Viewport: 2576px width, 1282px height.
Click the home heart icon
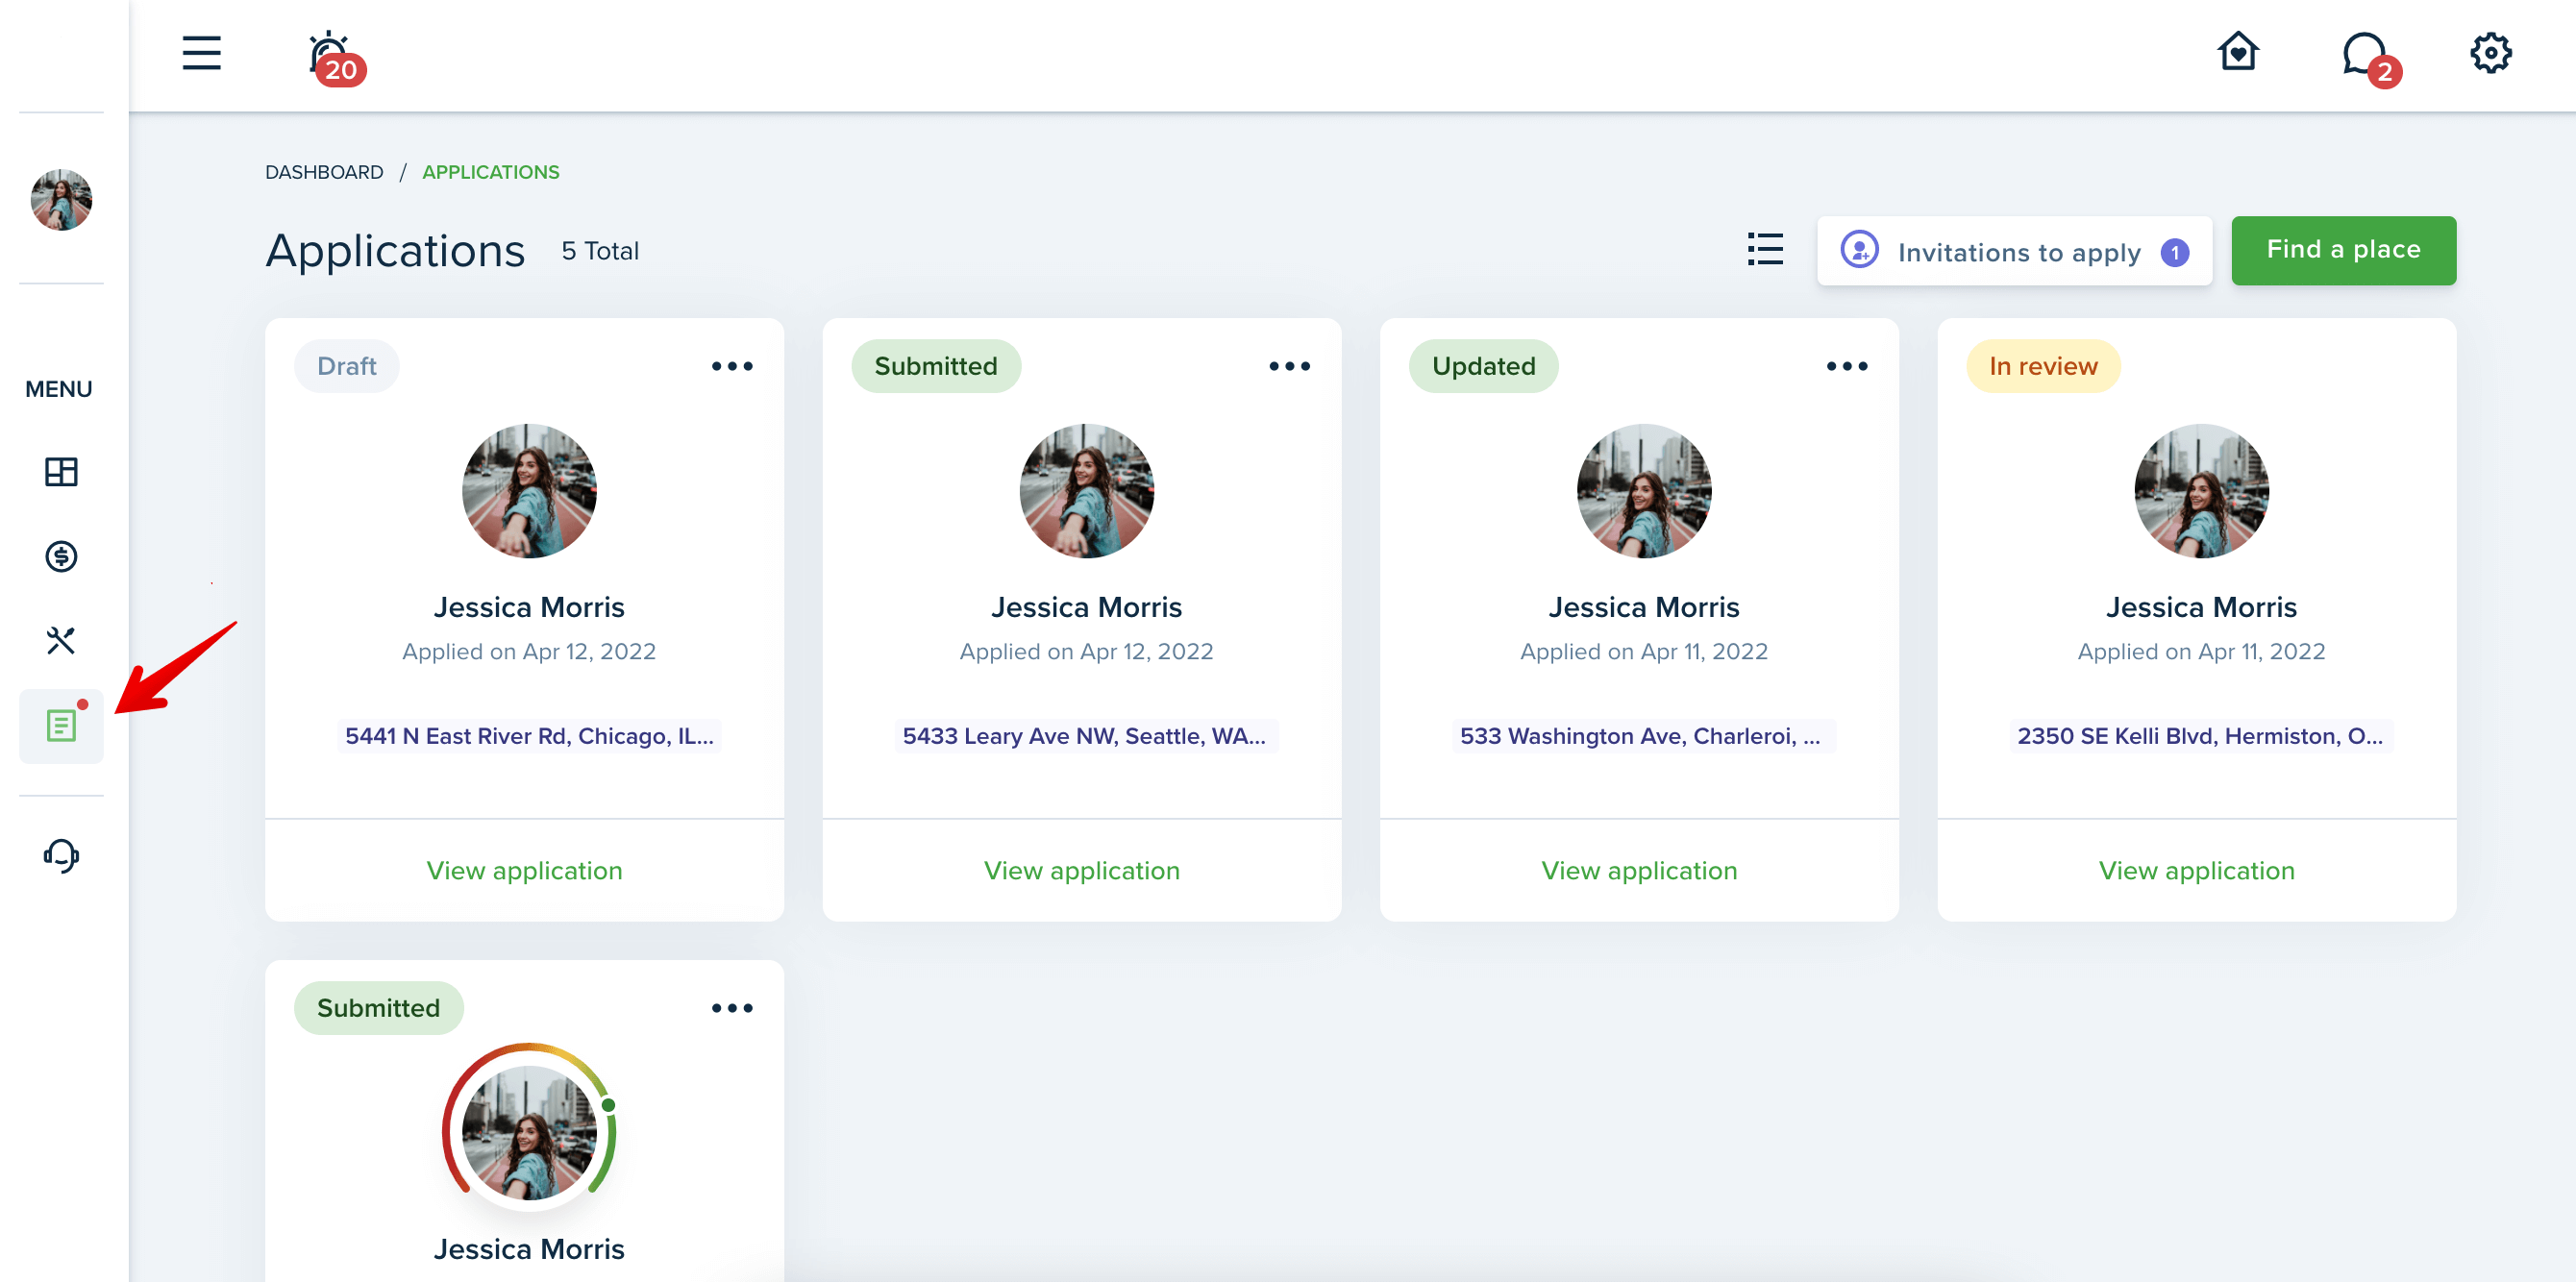(2238, 52)
